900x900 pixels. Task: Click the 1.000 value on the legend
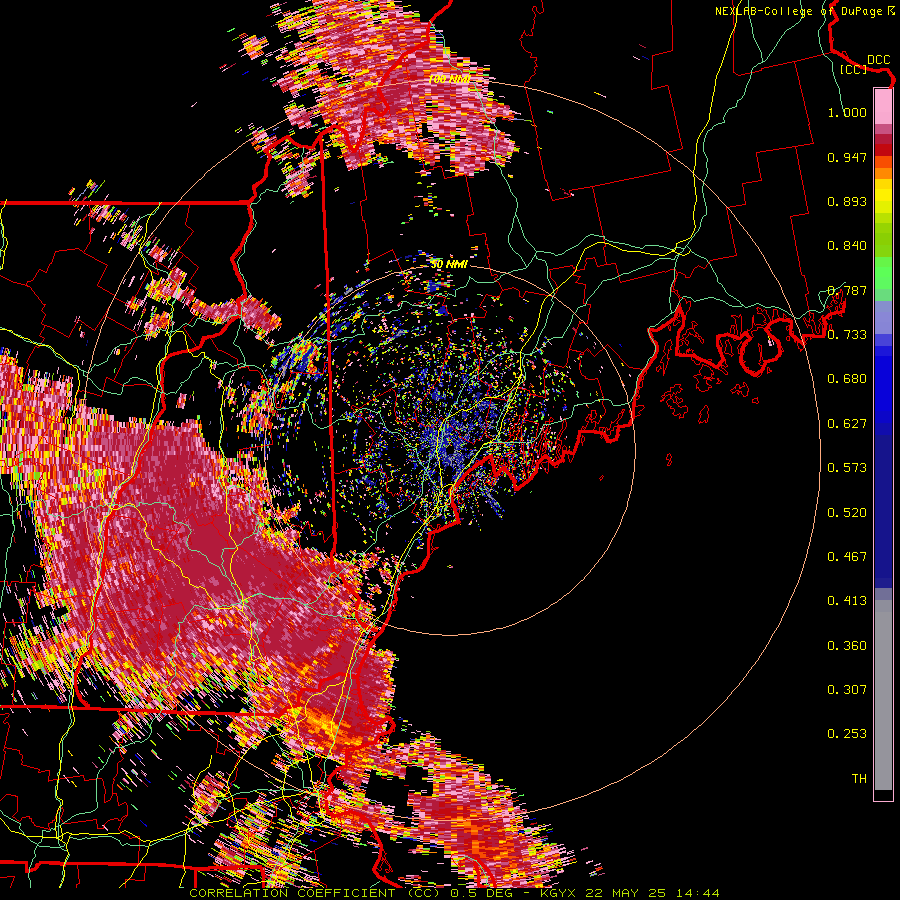[847, 112]
